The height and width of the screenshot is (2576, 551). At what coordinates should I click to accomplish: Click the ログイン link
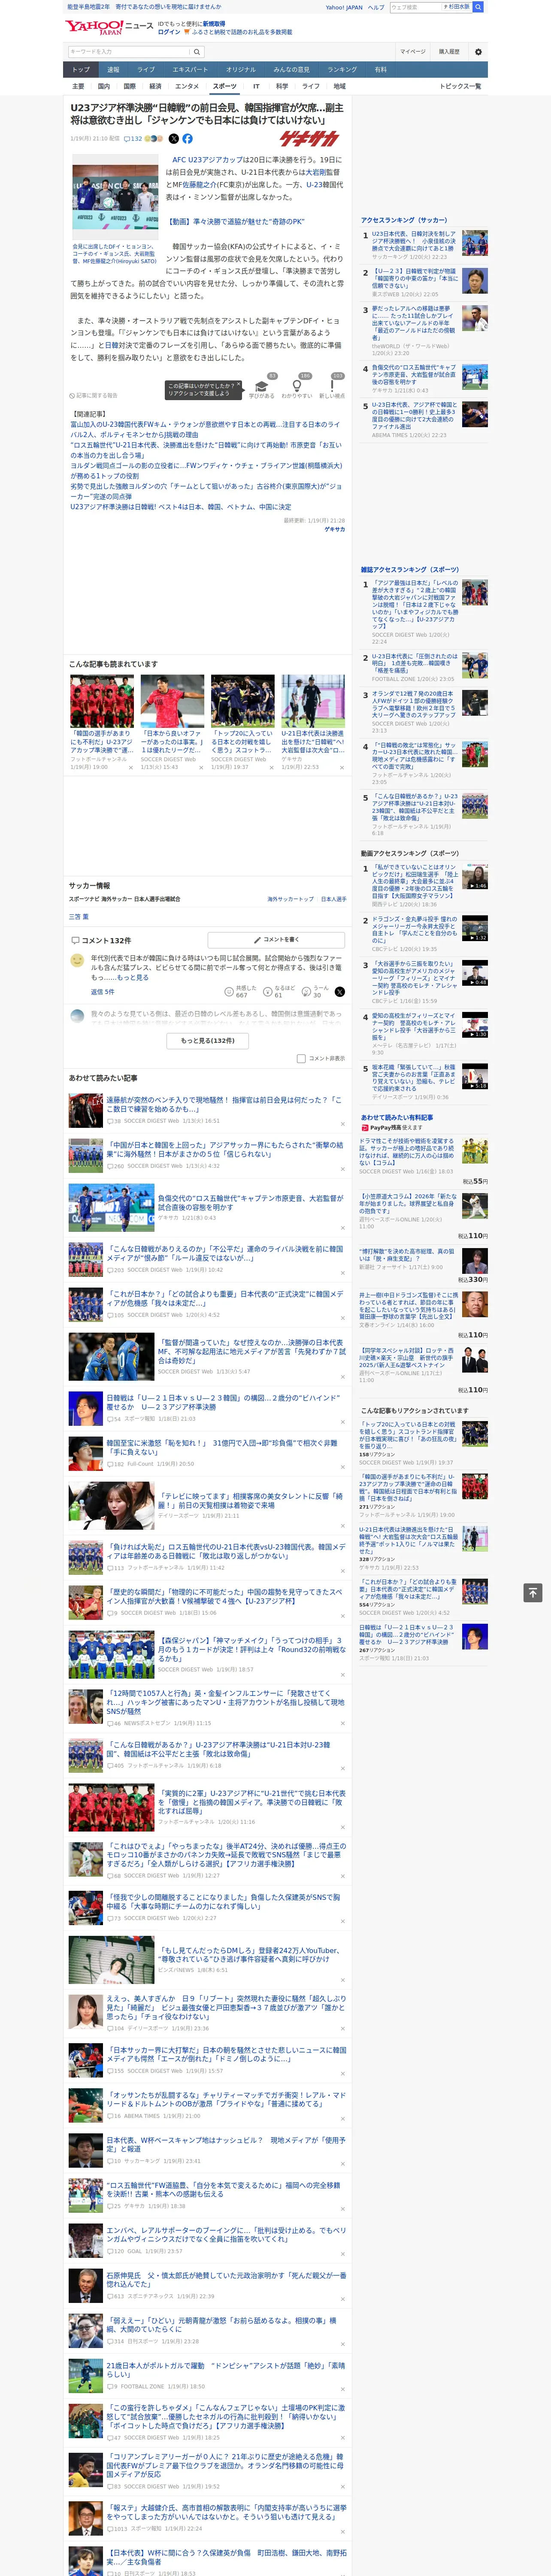pos(169,32)
